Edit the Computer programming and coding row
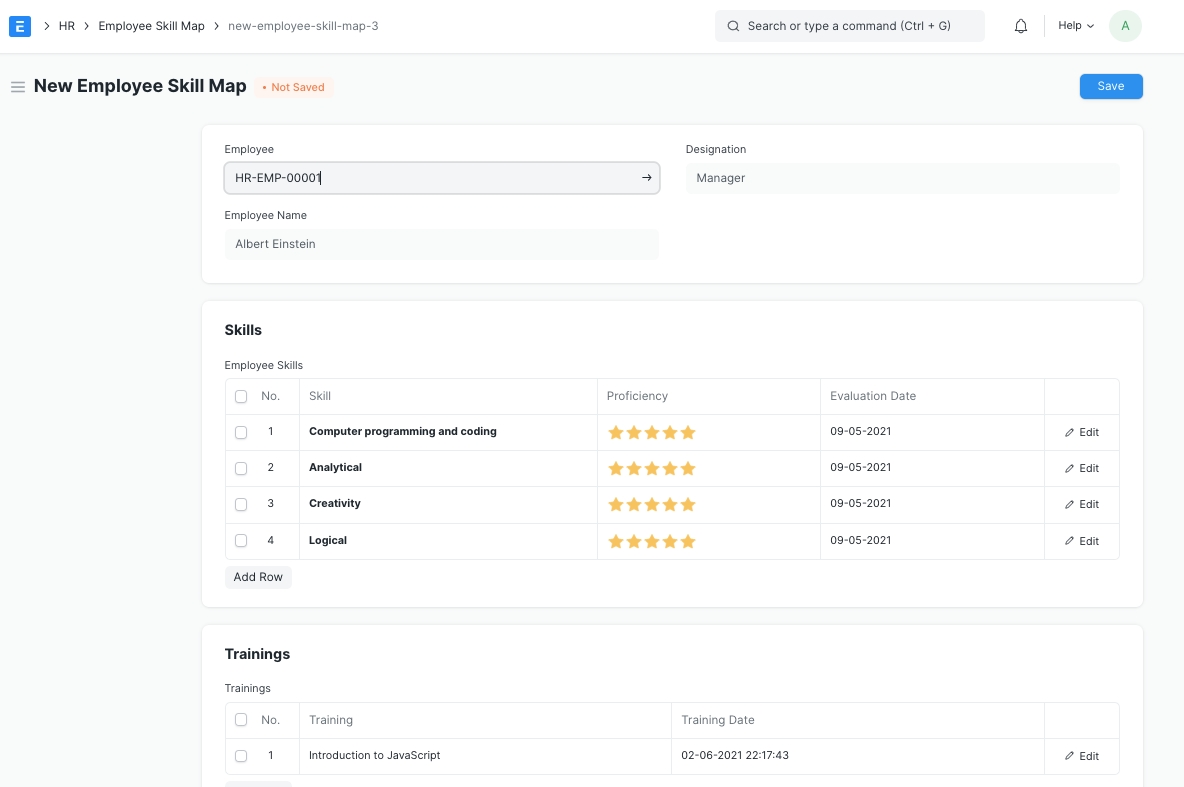 click(1081, 433)
